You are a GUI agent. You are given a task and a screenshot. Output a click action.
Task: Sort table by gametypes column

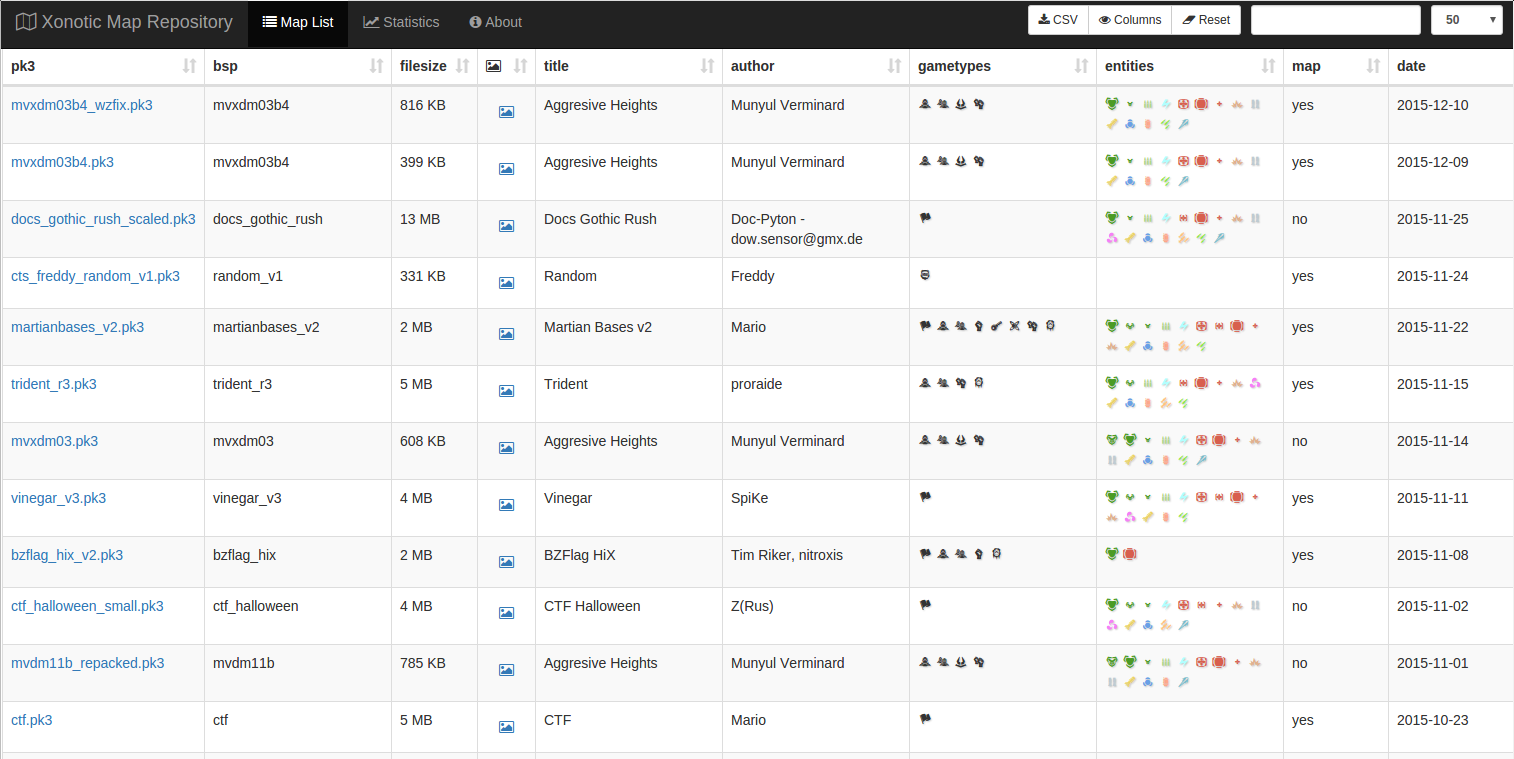pos(1003,66)
